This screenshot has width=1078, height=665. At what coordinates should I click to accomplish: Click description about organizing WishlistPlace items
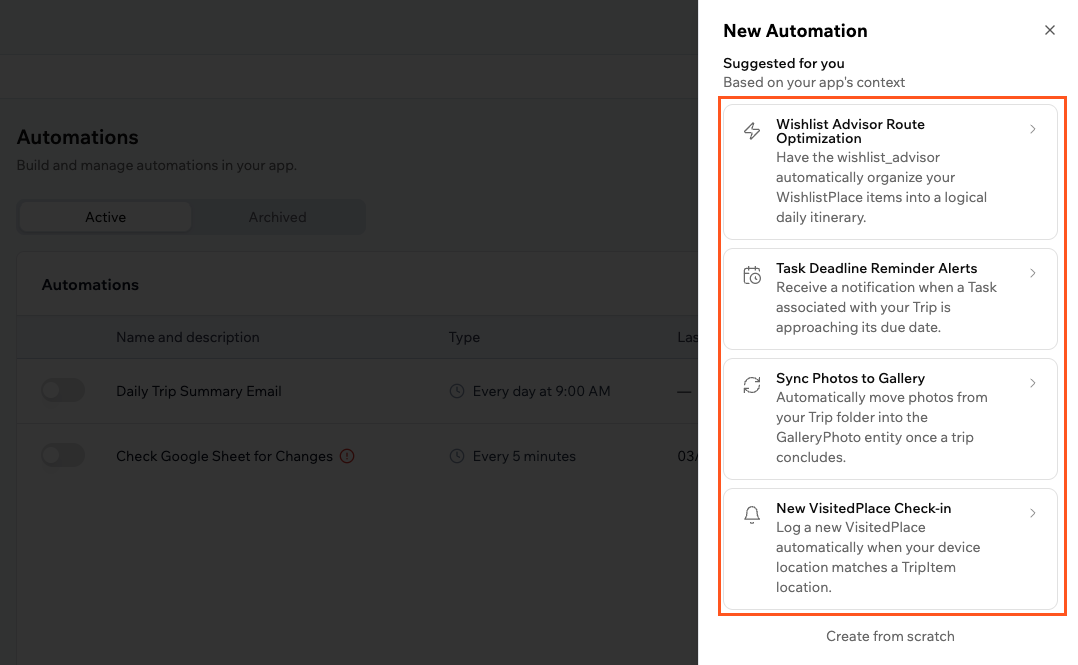pyautogui.click(x=881, y=187)
